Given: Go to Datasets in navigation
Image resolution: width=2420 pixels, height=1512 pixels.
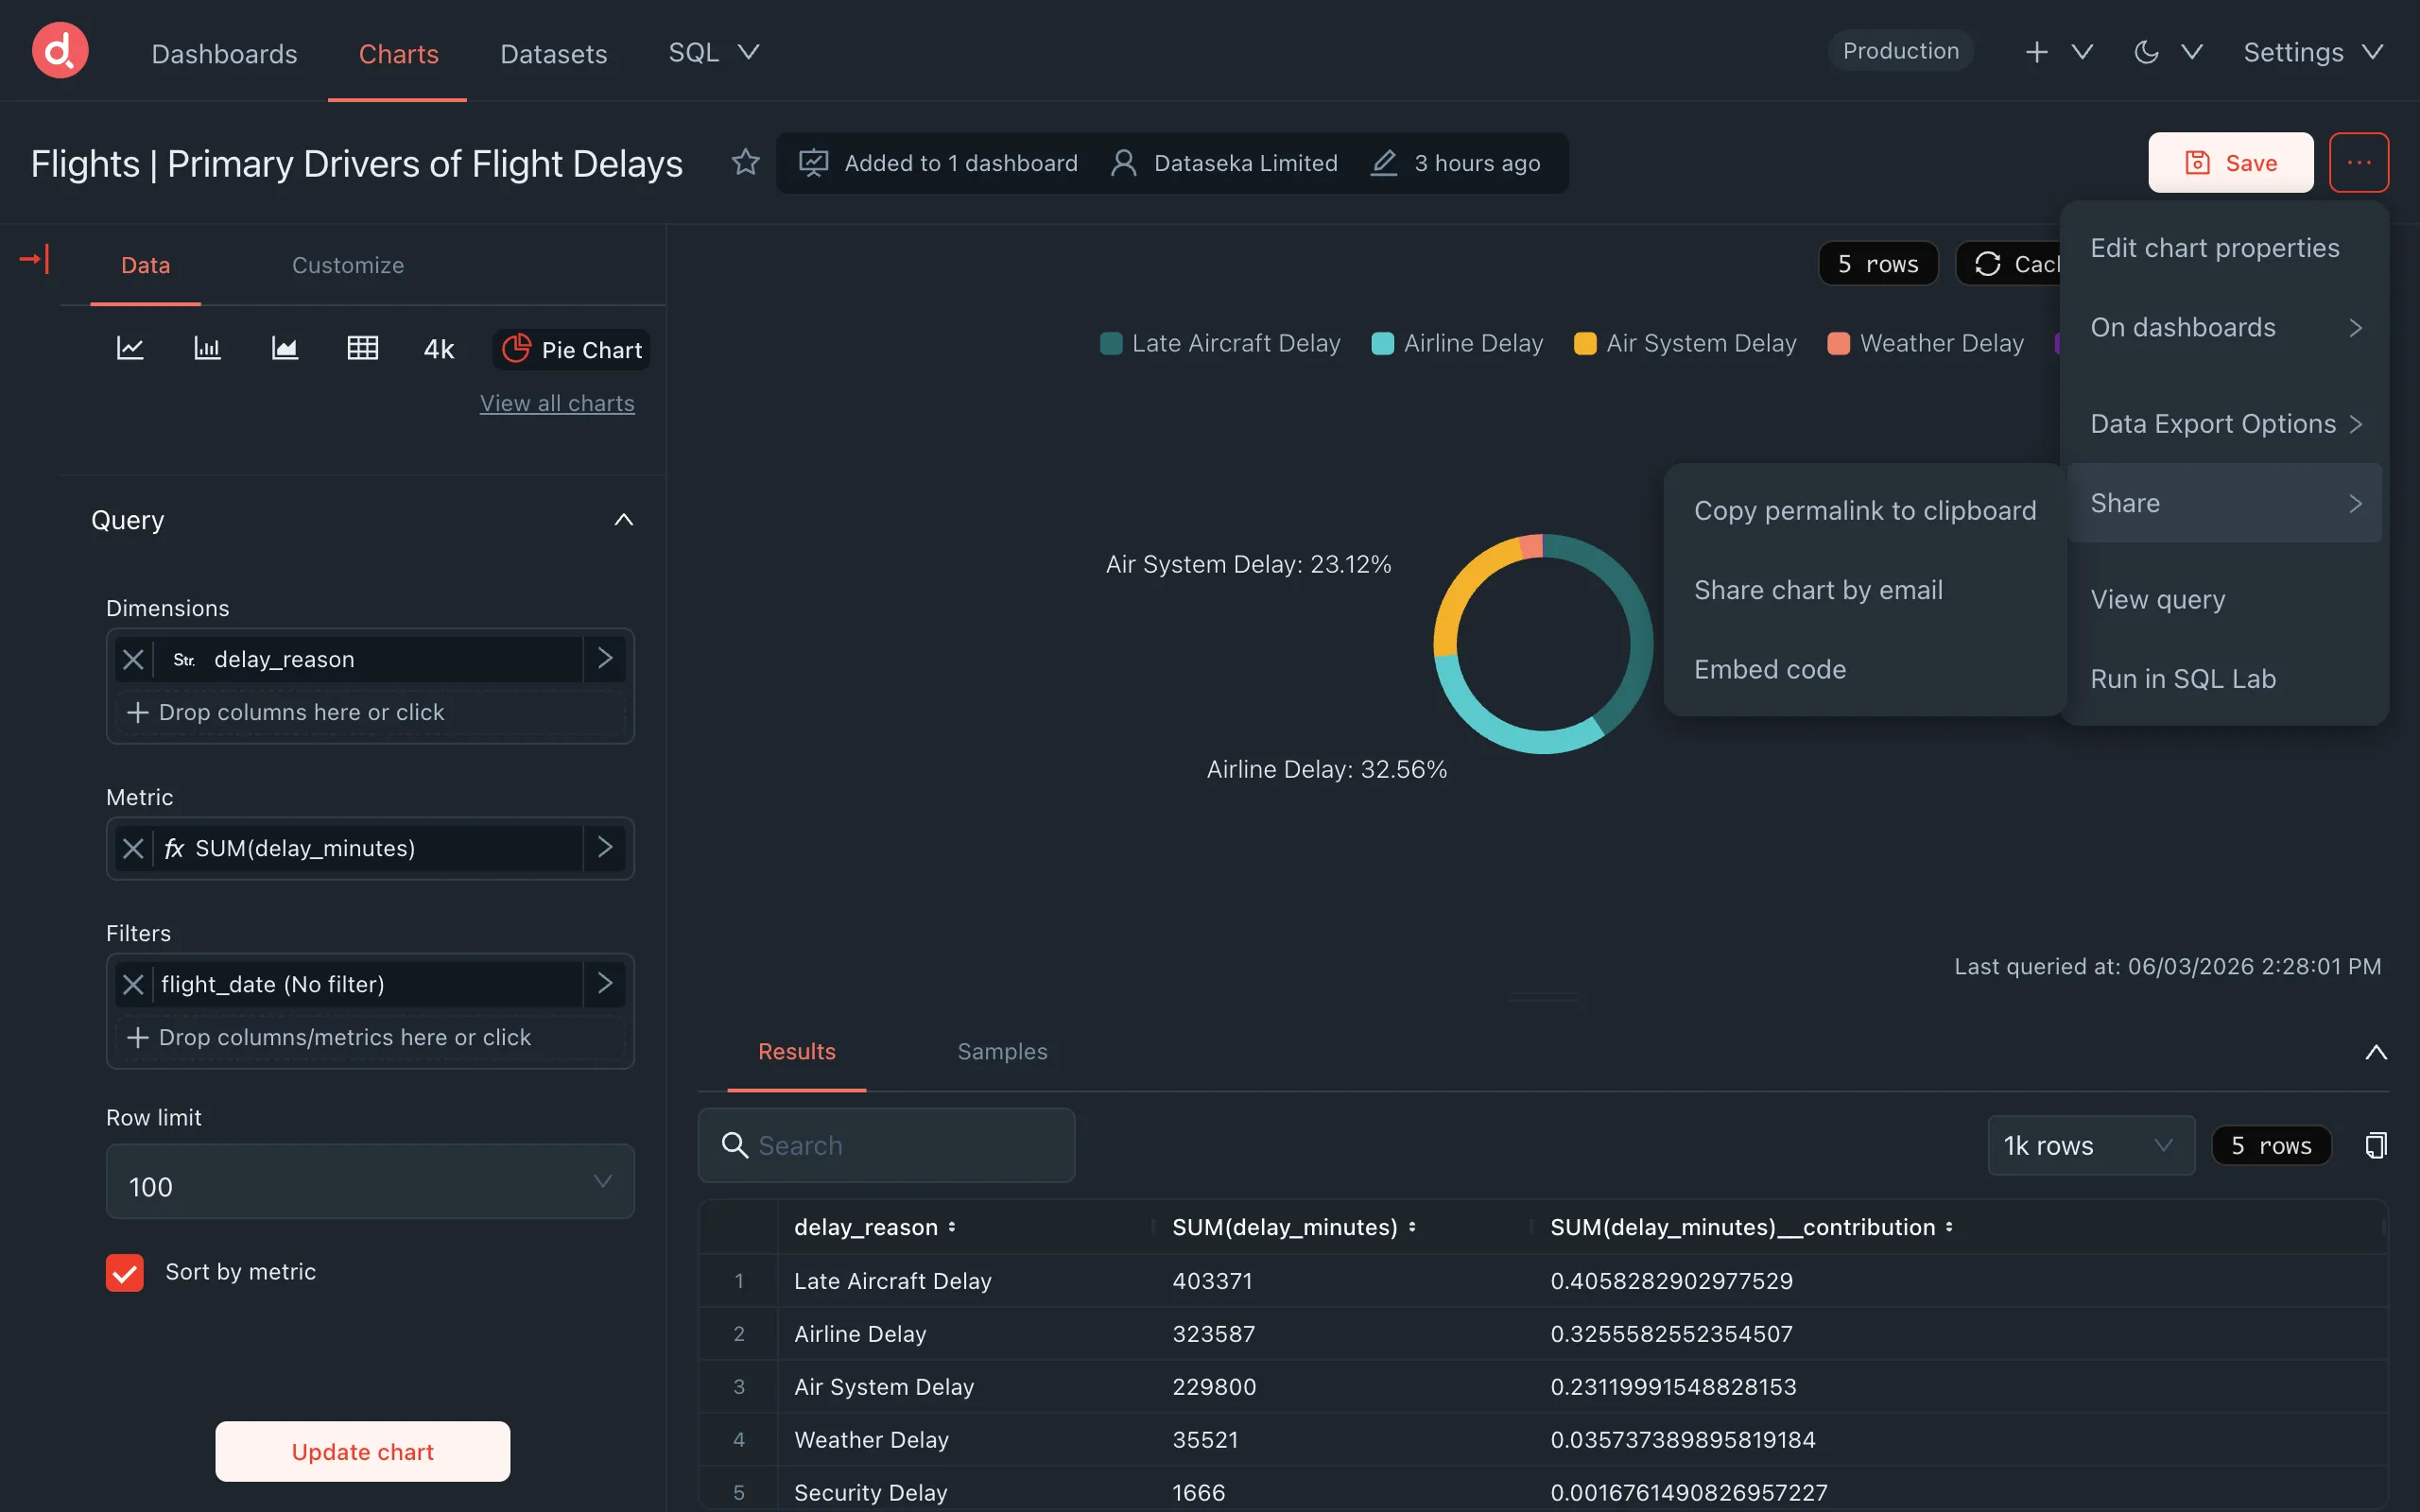Looking at the screenshot, I should coord(553,53).
